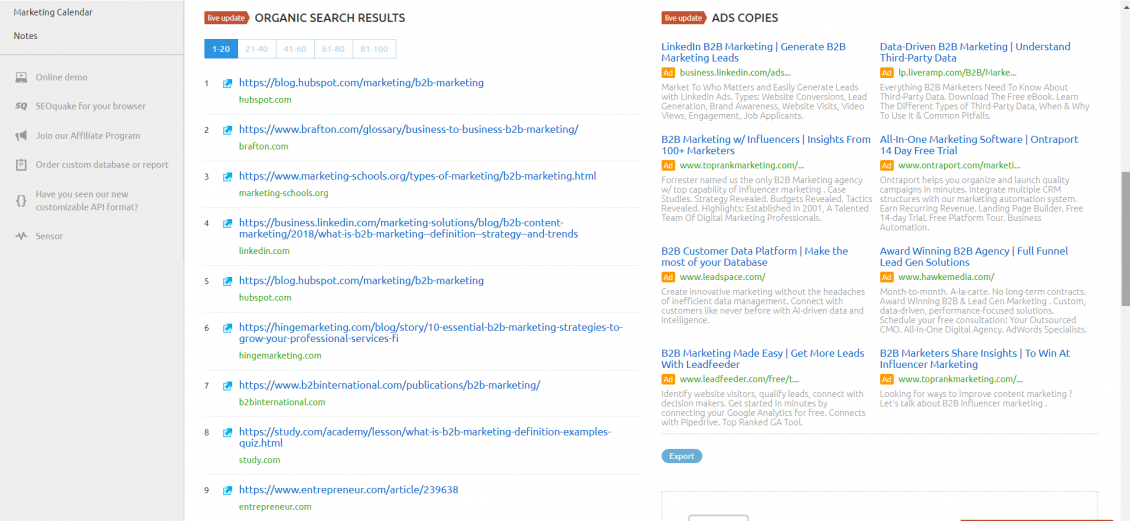1130x521 pixels.
Task: Click green entrepreneur.com domain text
Action: tap(275, 507)
